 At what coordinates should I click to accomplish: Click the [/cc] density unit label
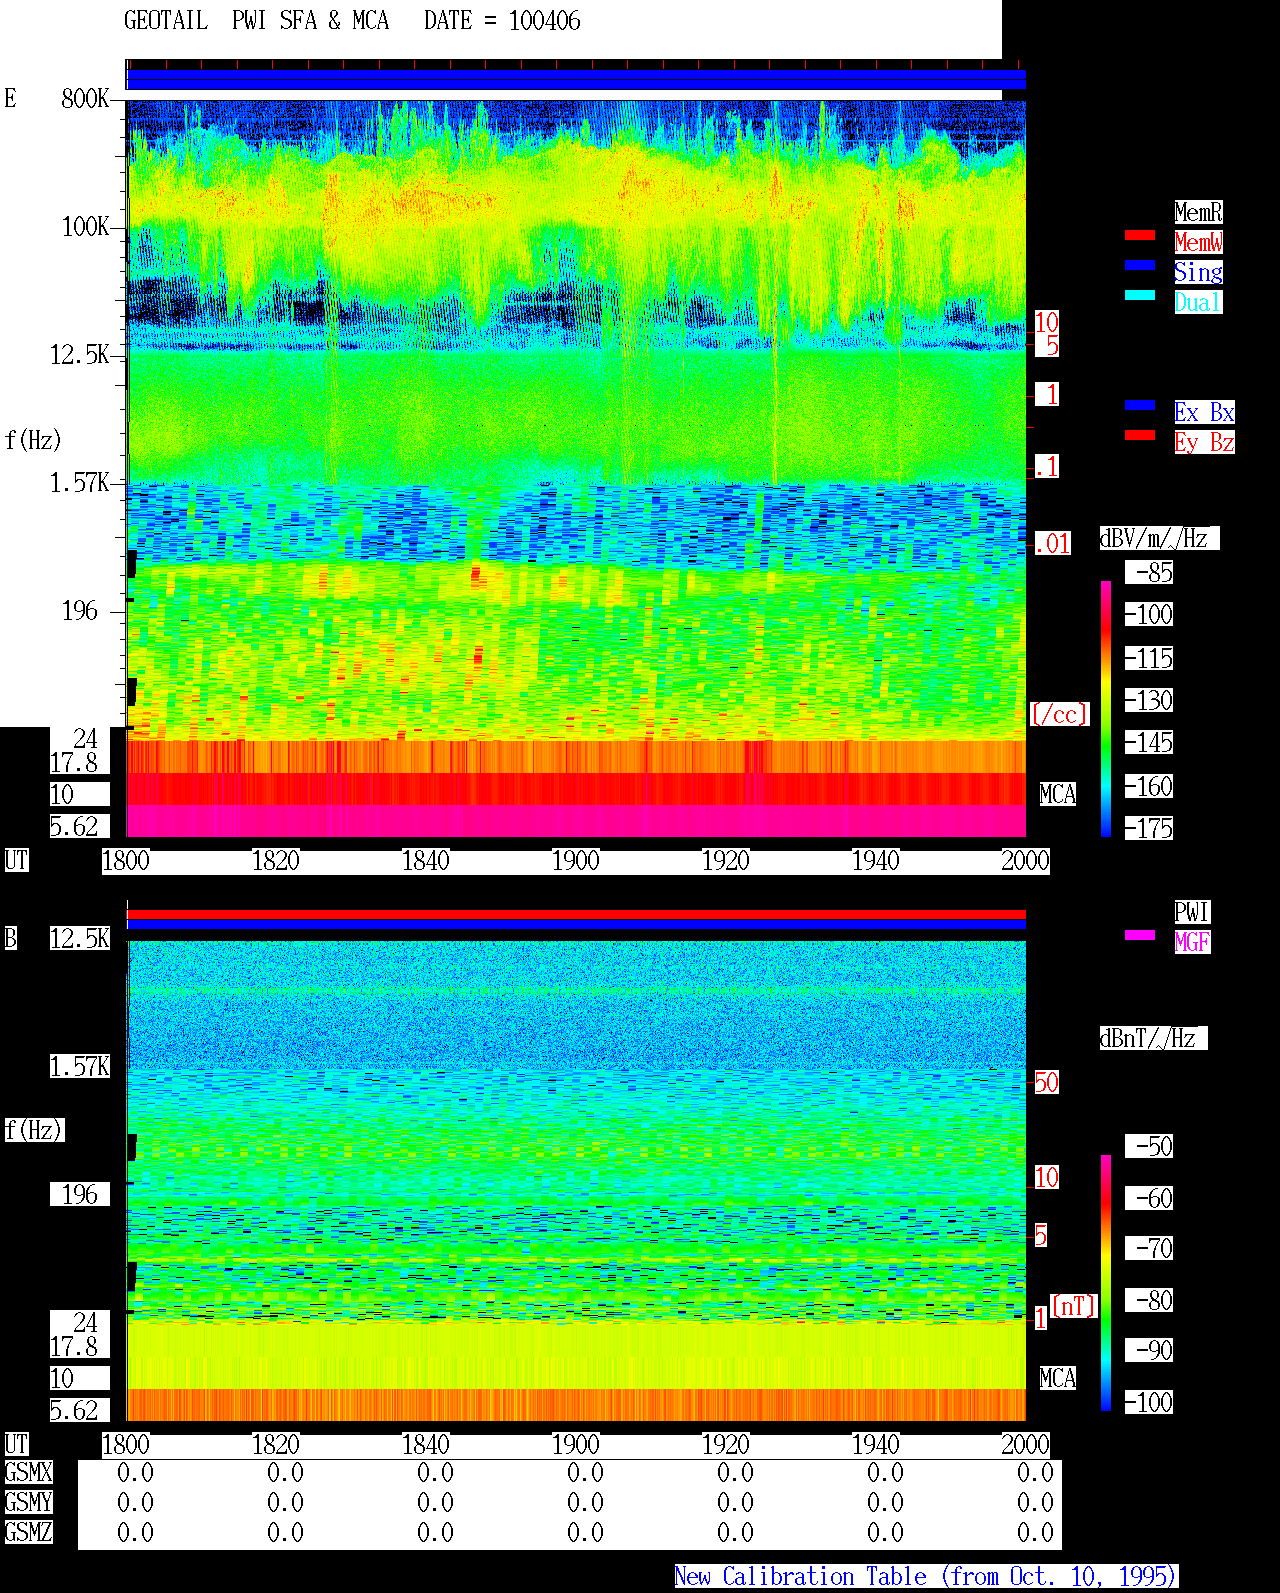1059,715
